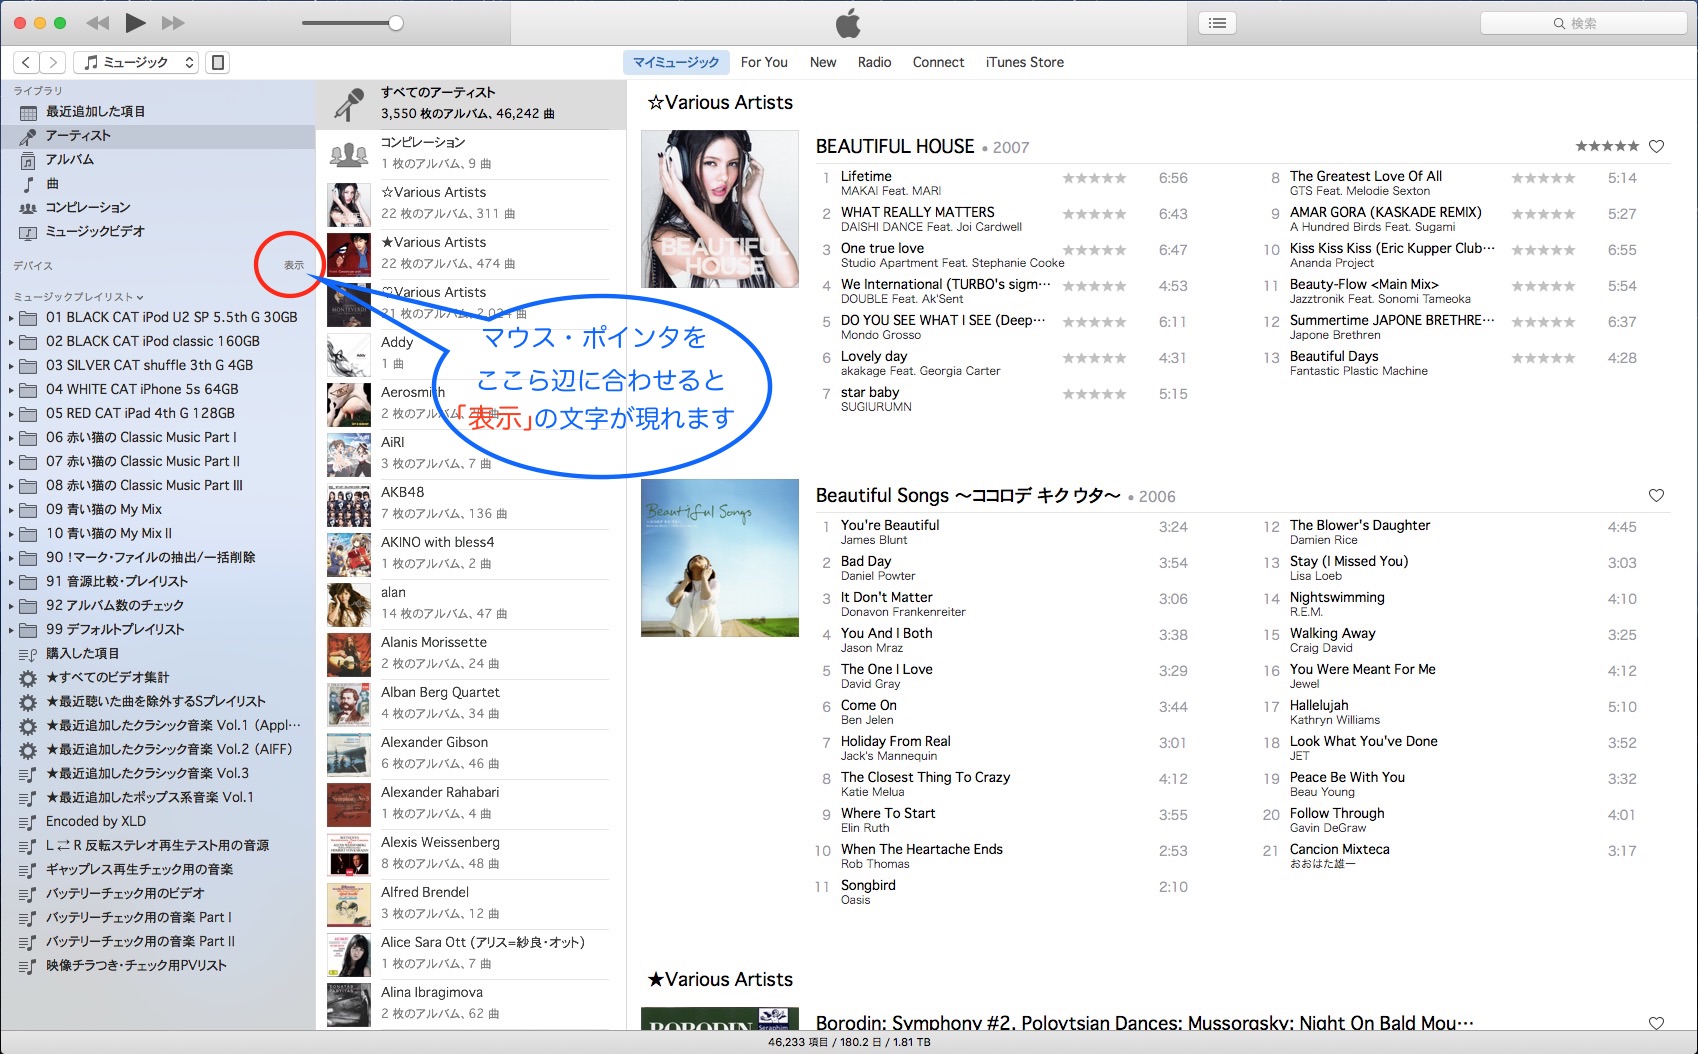Click the Beautiful Songs ~ココロデ キク ウタ~ title

coord(968,495)
